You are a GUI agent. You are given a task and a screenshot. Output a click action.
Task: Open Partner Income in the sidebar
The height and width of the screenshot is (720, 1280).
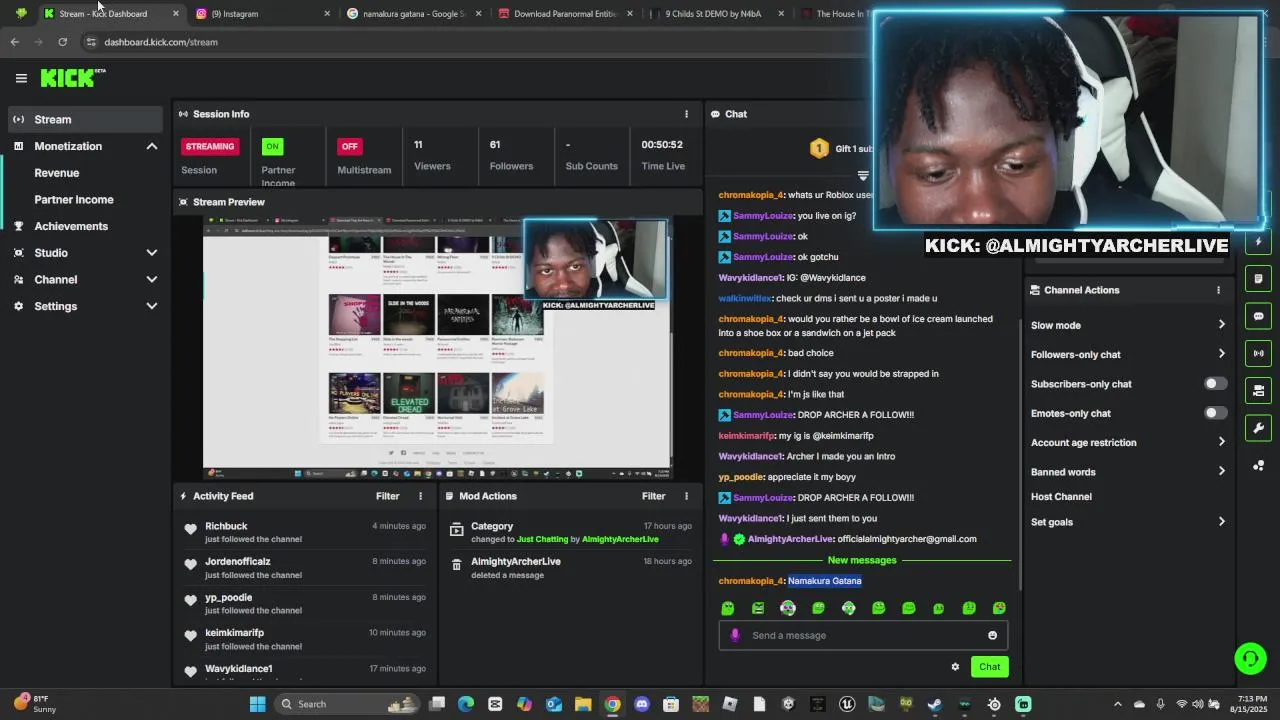tap(74, 199)
